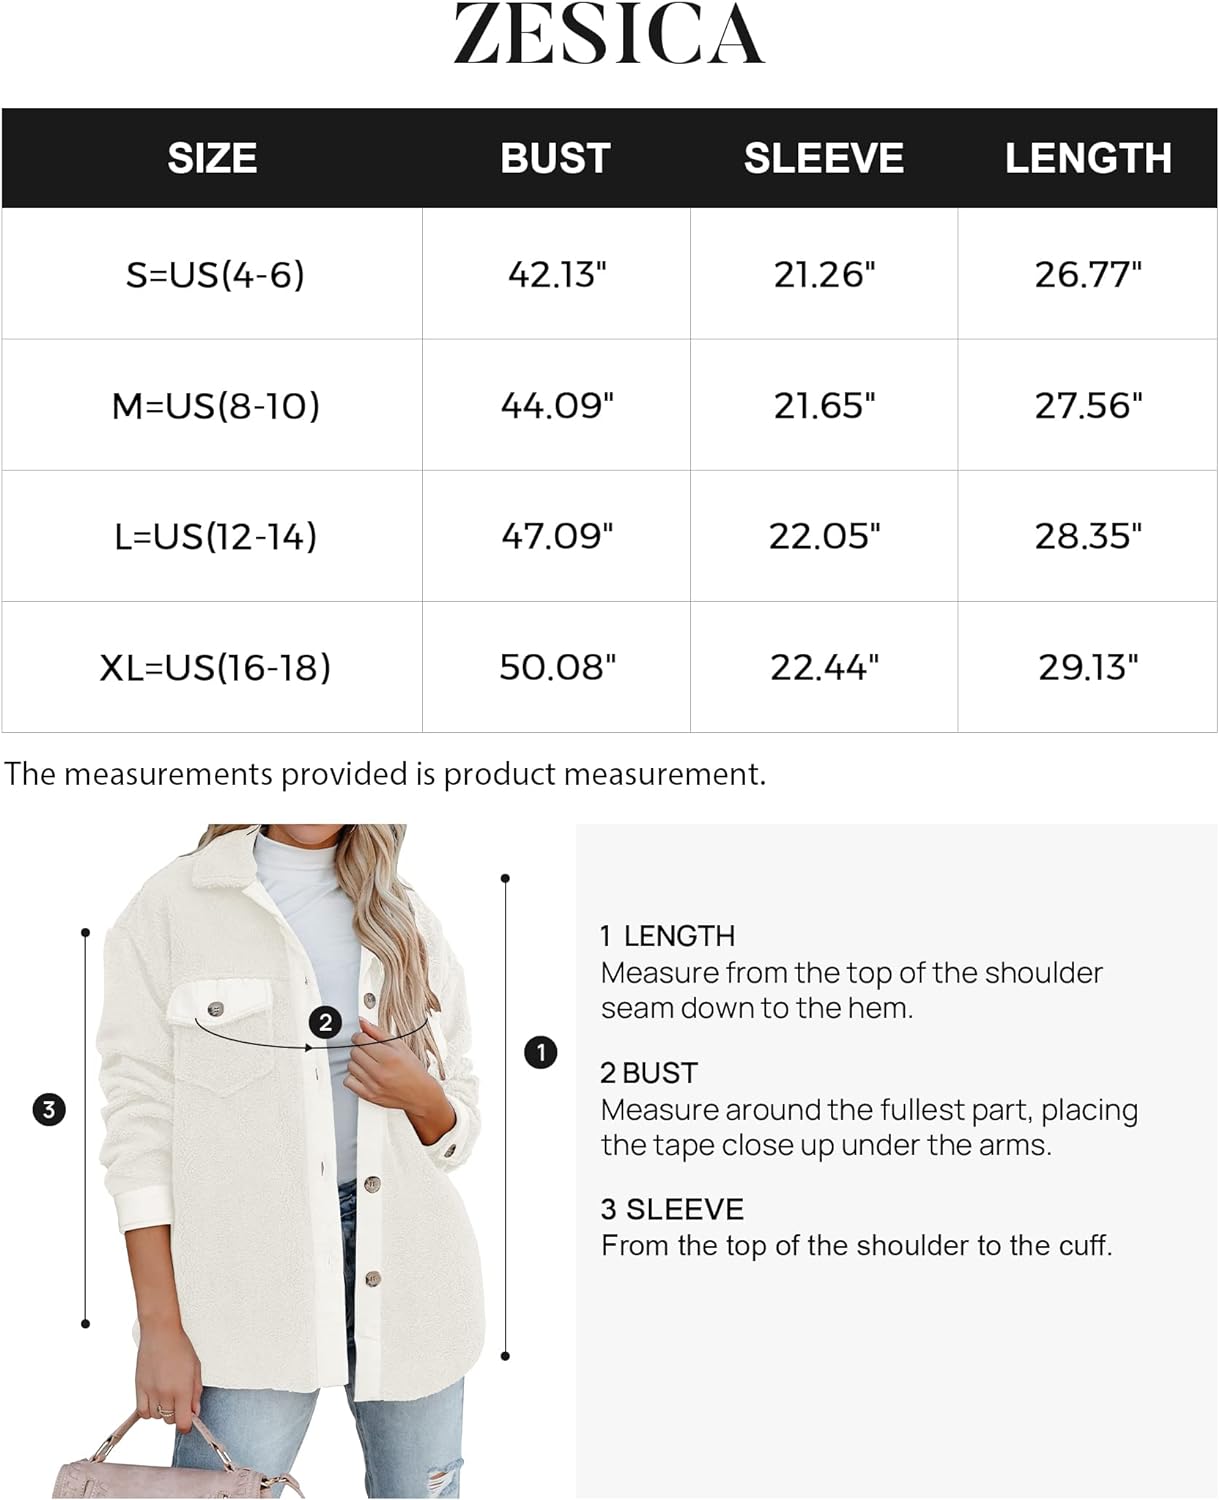Click the ZESICA brand logo

click(x=609, y=35)
